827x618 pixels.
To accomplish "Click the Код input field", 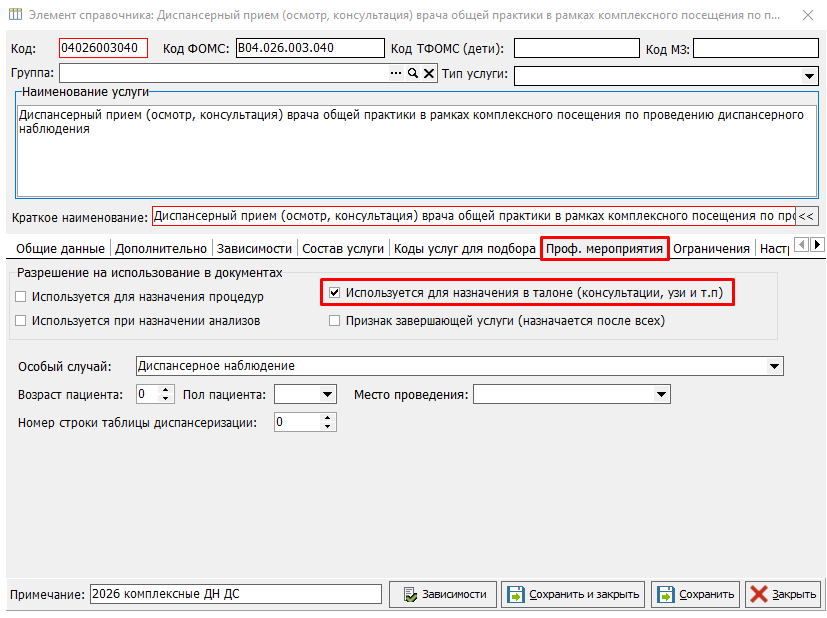I will click(x=103, y=48).
